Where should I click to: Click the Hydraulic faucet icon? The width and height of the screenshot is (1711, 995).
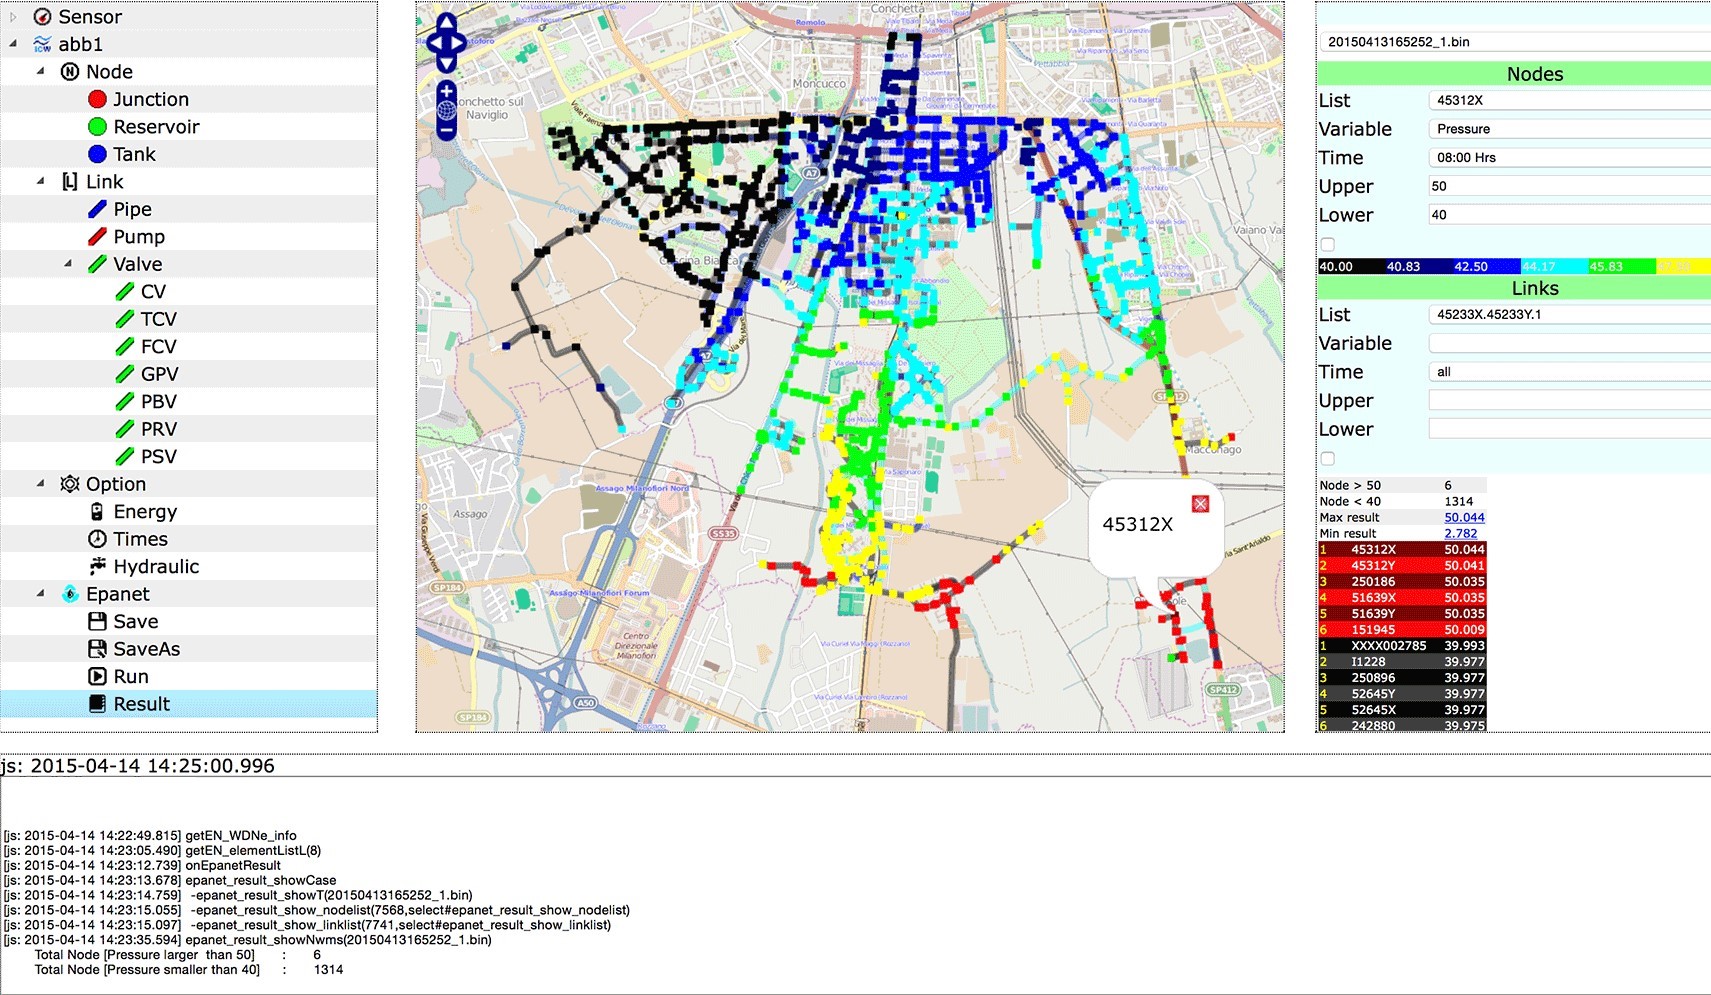point(97,567)
